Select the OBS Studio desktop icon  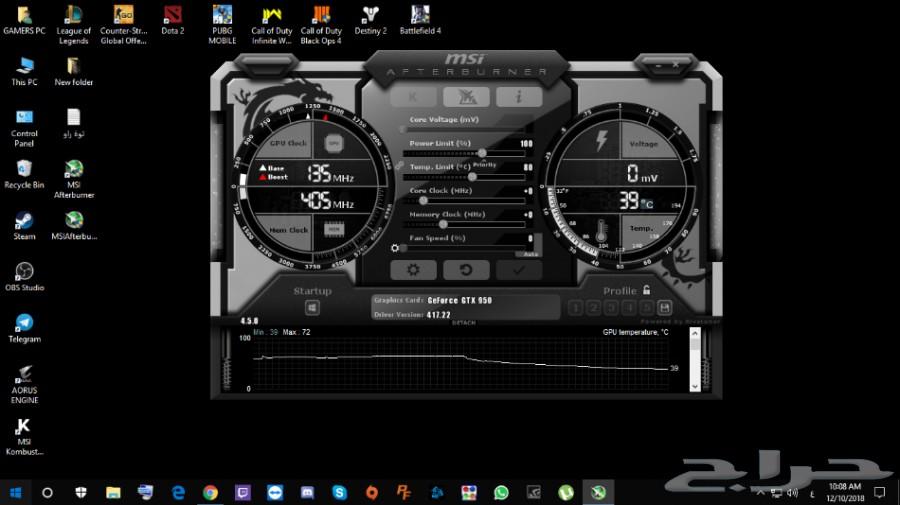(x=24, y=277)
